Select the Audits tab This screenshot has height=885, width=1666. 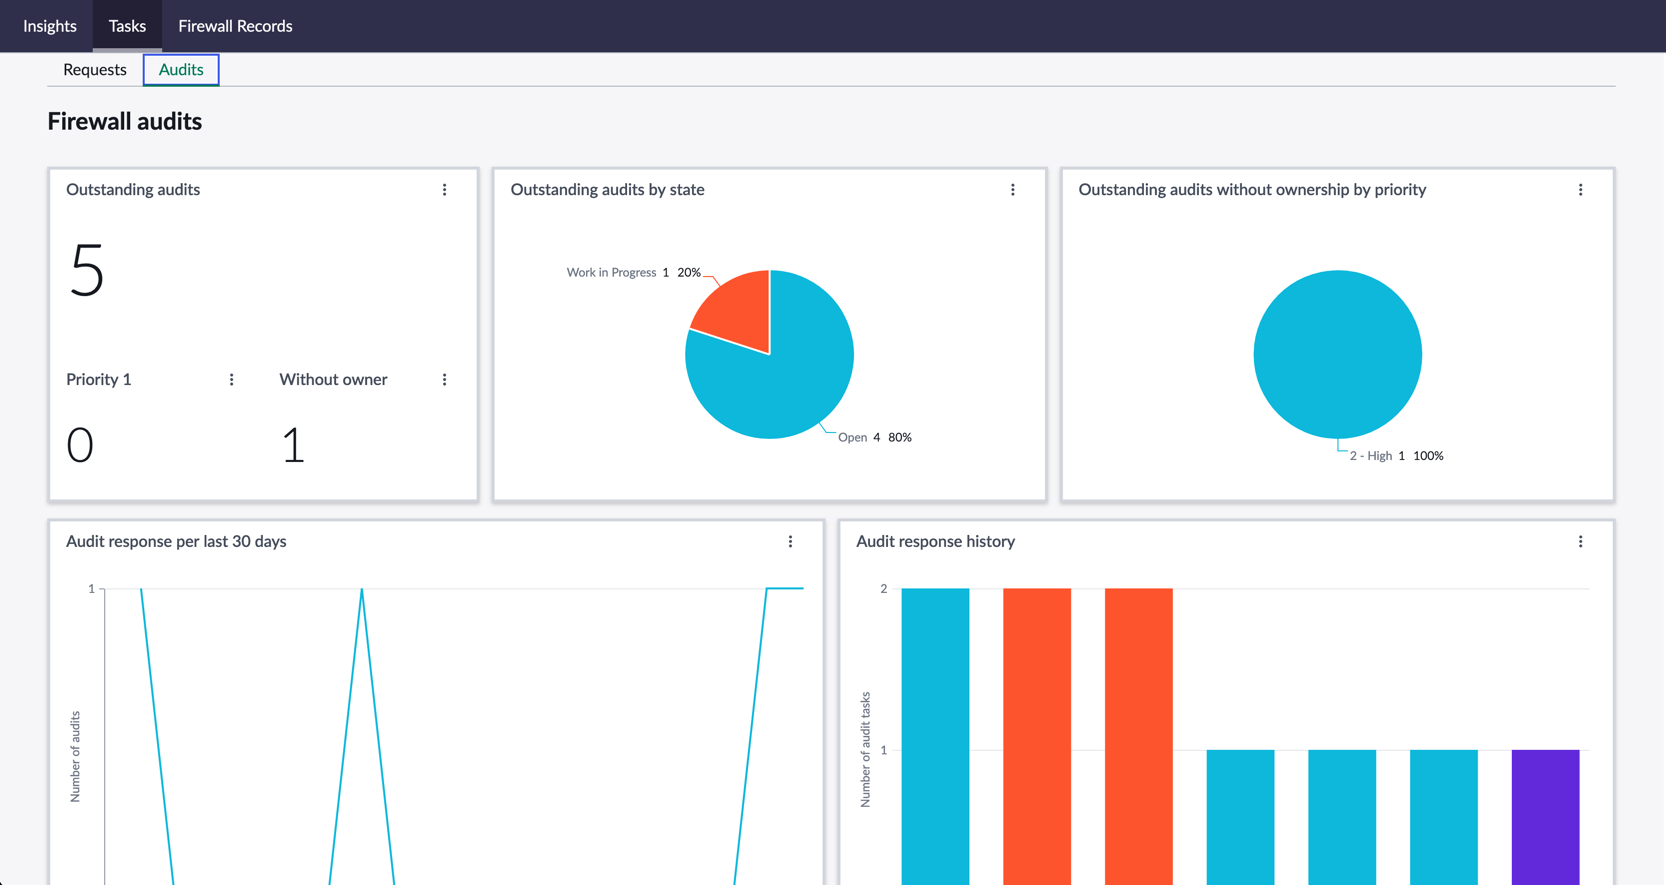(181, 70)
